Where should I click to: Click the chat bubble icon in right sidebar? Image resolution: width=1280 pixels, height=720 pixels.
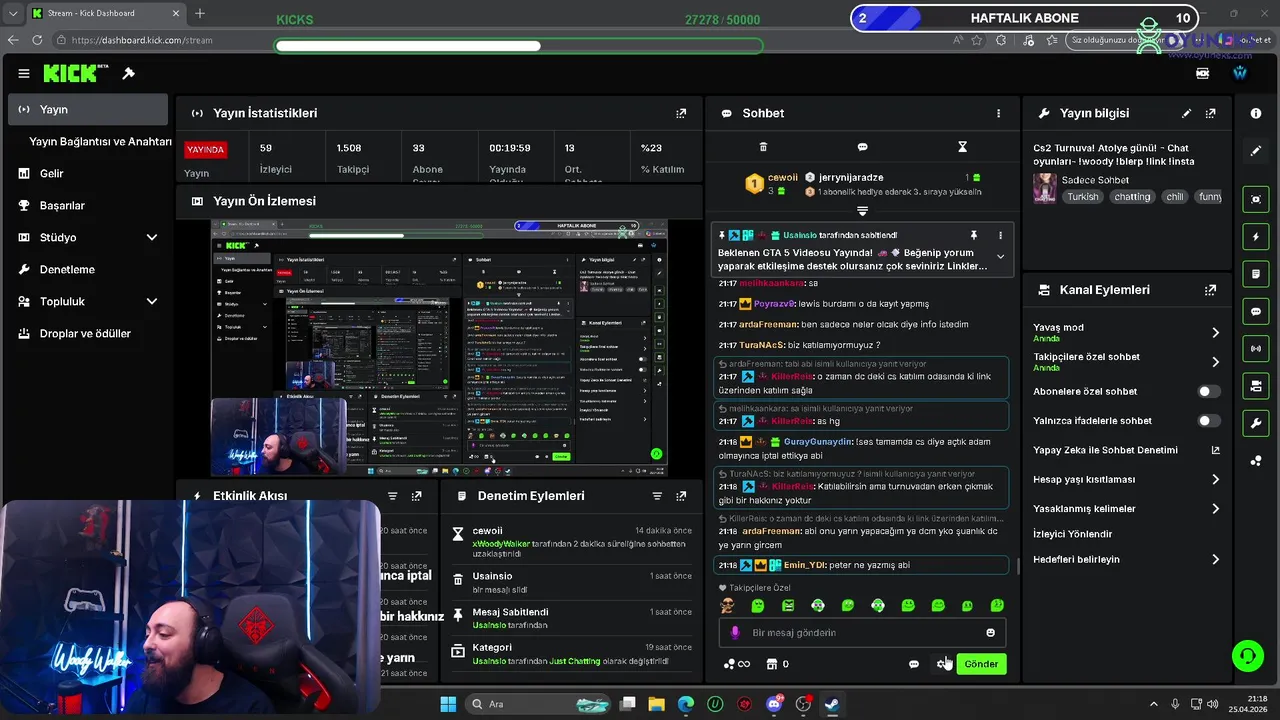coord(1256,312)
